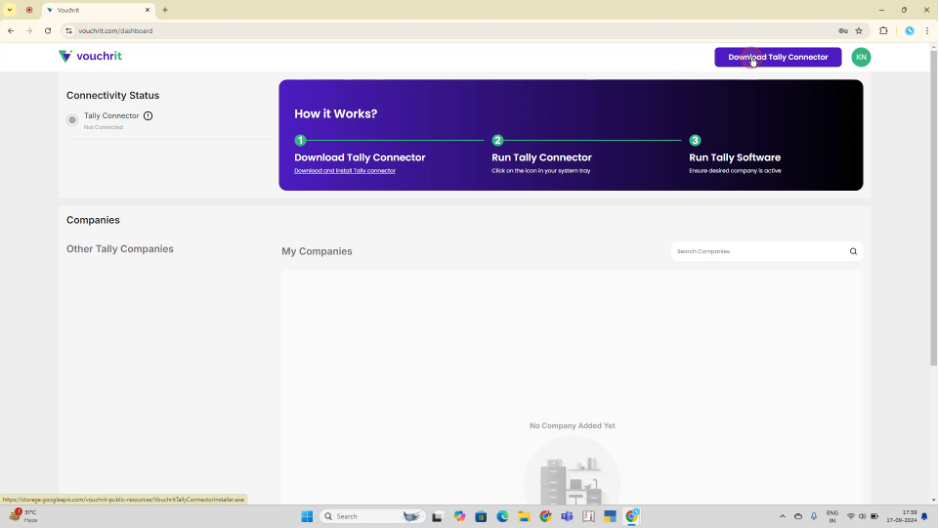Launch Copilot from the taskbar

pyautogui.click(x=459, y=516)
